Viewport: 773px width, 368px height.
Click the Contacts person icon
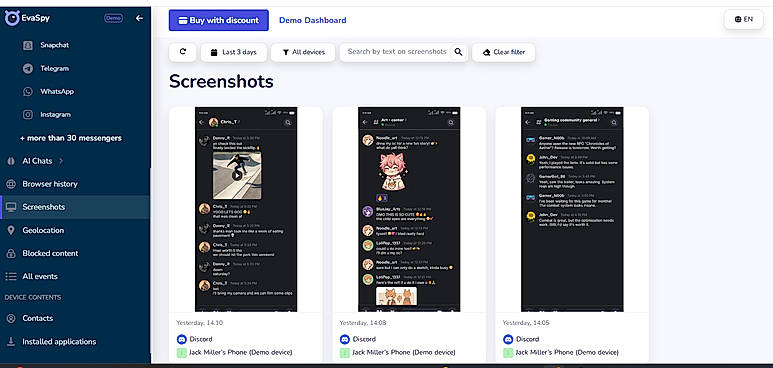point(11,319)
